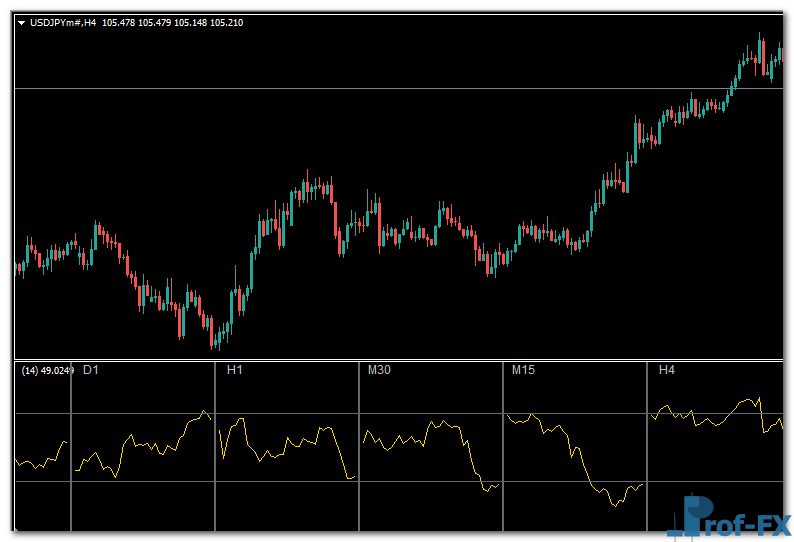
Task: Choose the M15 timeframe label
Action: [x=523, y=370]
